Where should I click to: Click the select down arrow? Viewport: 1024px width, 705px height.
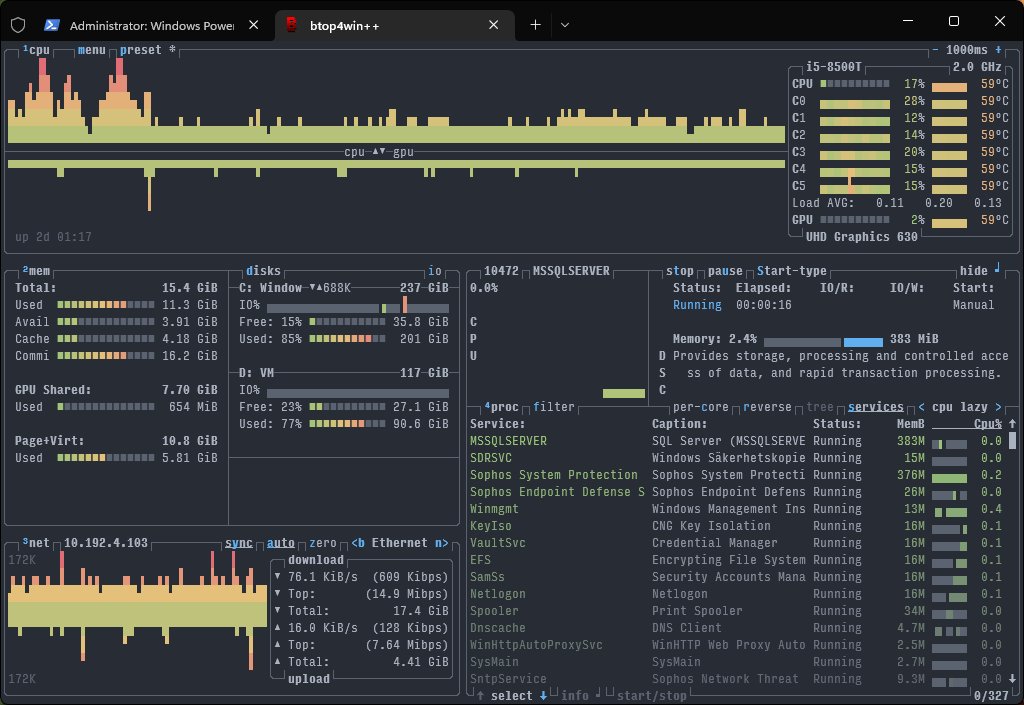point(543,696)
